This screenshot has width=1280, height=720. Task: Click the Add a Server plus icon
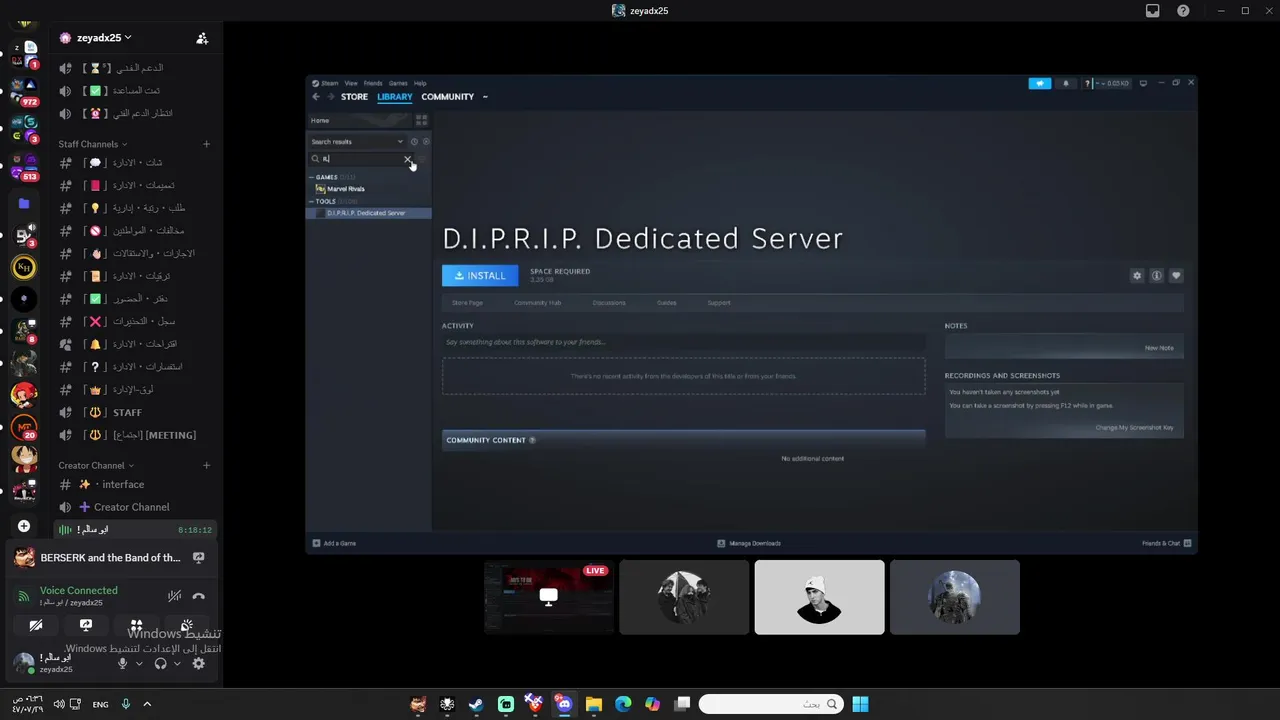click(x=24, y=526)
